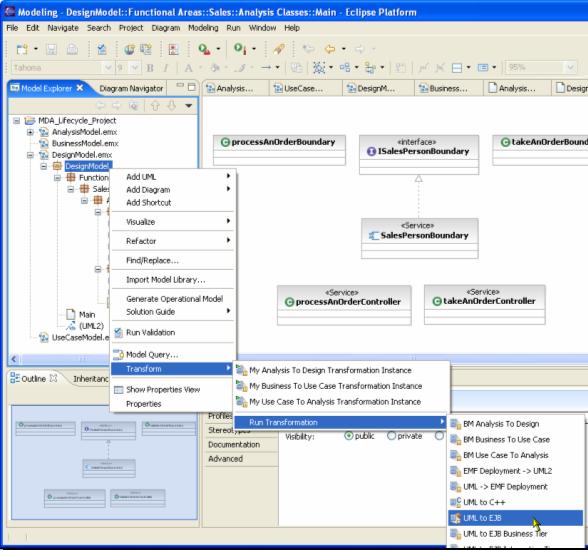Click the ISalesPersonBoundary interface icon
The height and width of the screenshot is (550, 588).
click(371, 151)
